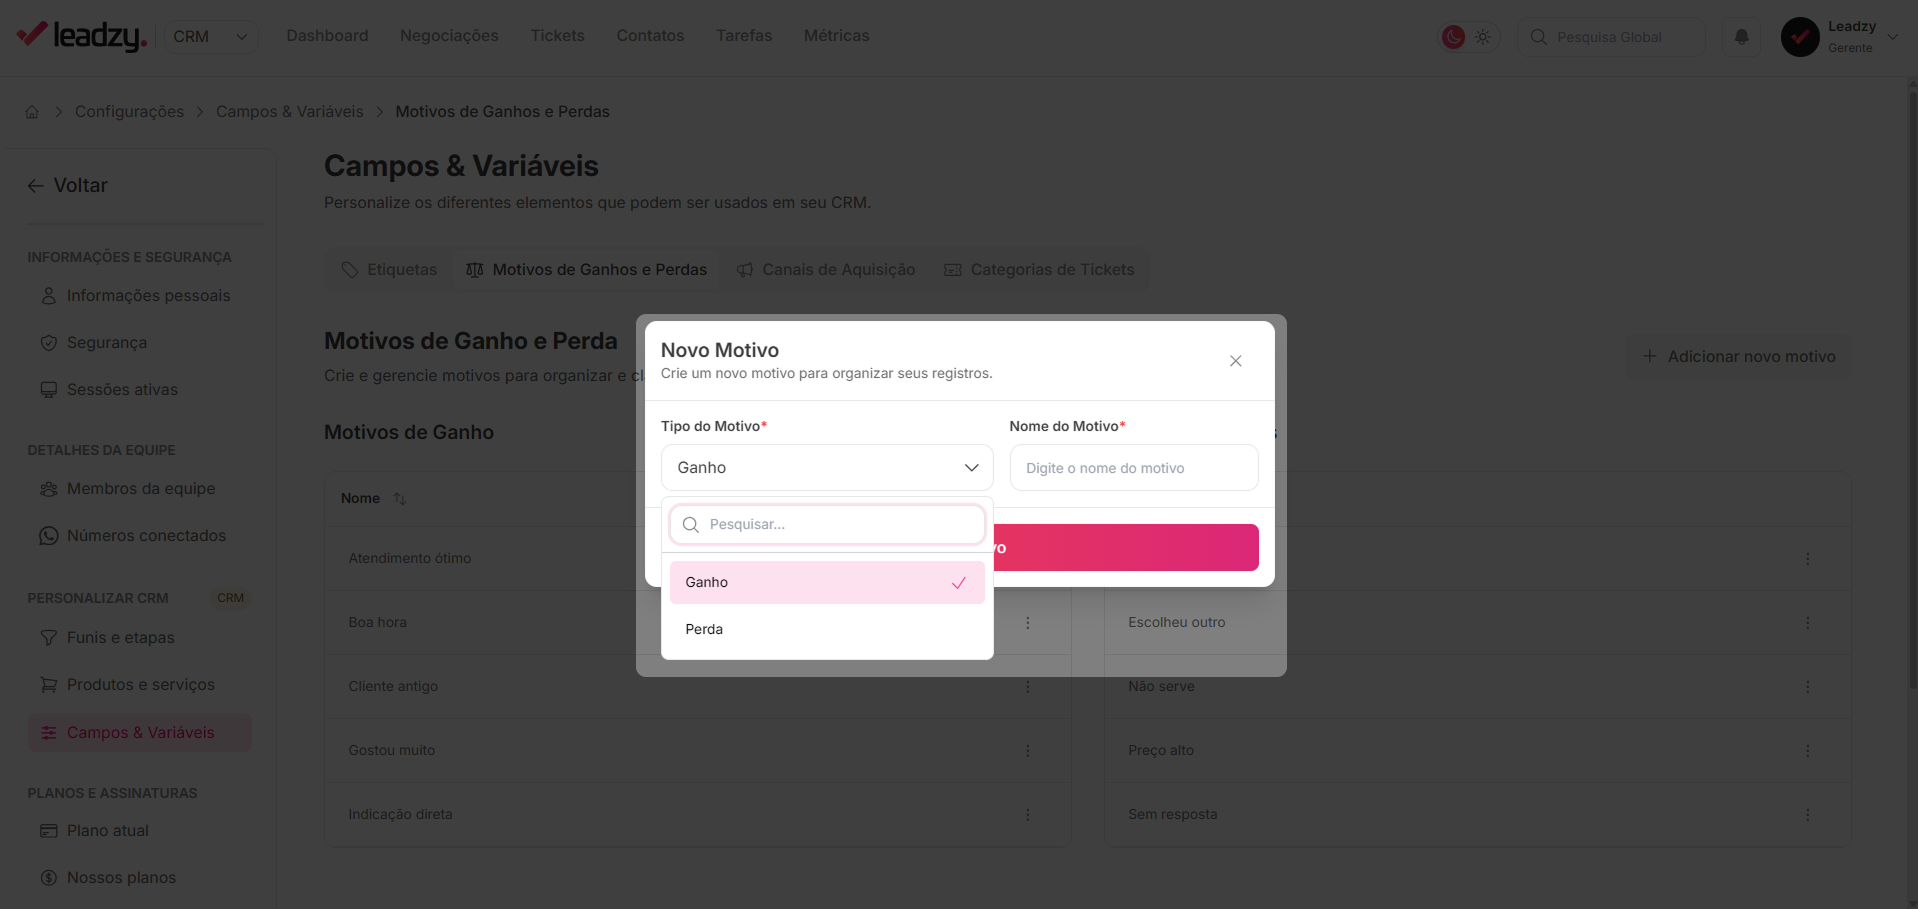
Task: Open the CRM module dropdown
Action: pos(210,37)
